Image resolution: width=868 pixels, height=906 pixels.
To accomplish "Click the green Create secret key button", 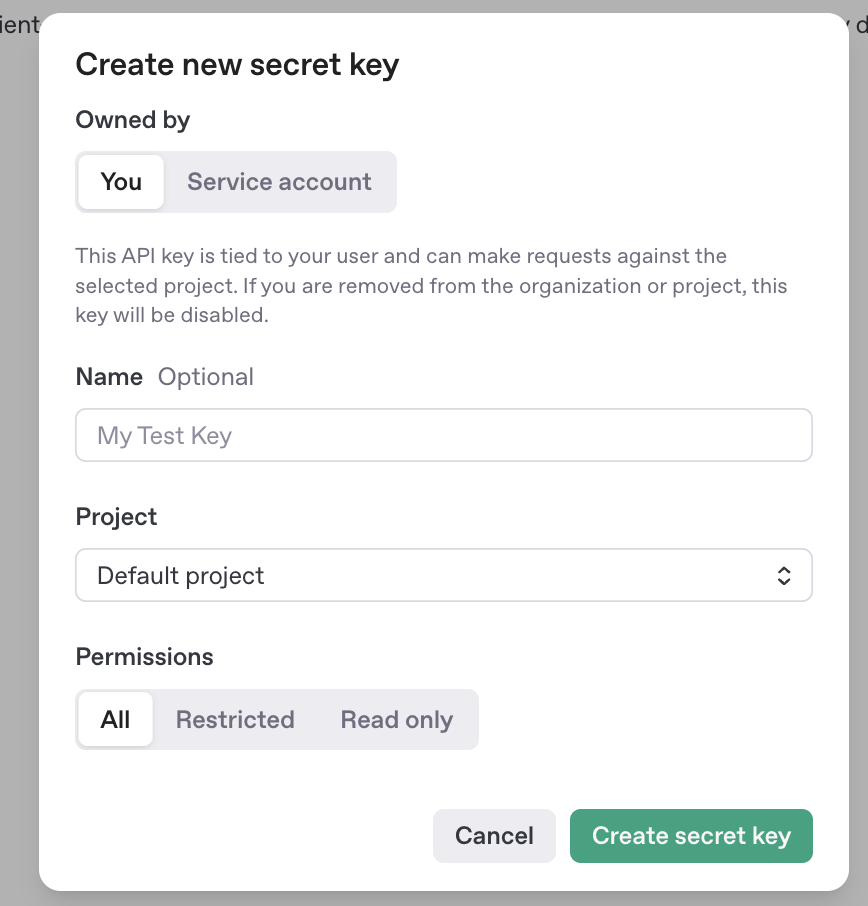I will [x=691, y=836].
